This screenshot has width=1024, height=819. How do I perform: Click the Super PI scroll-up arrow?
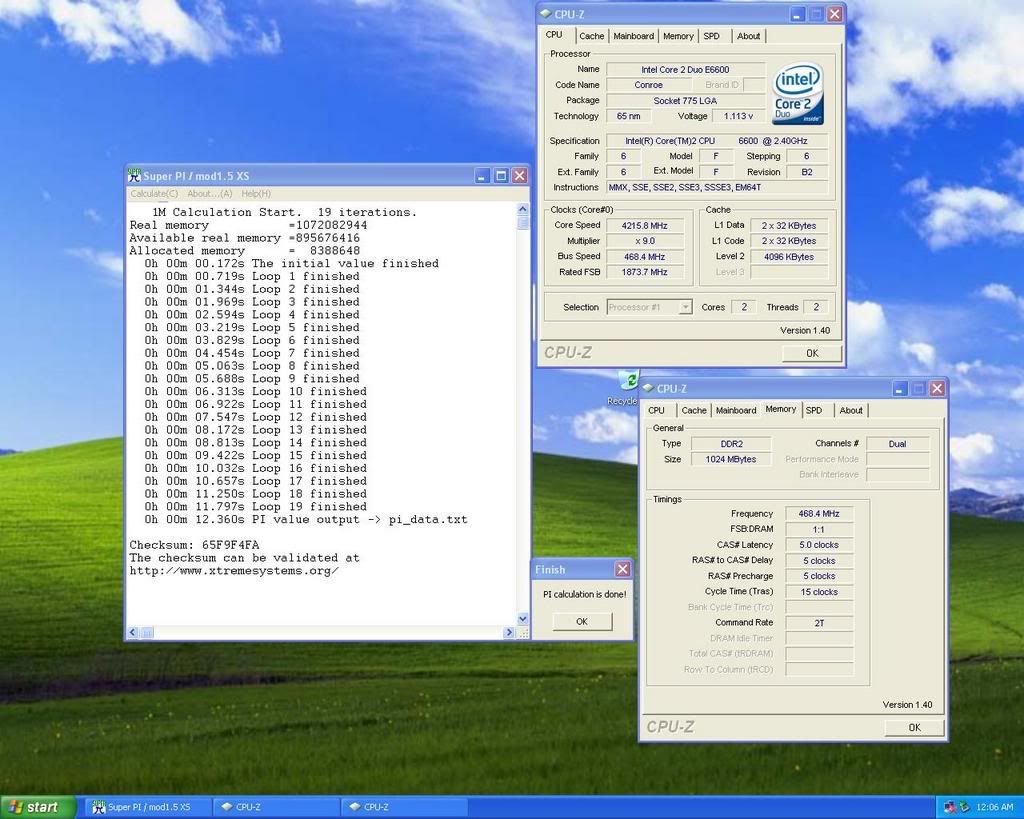coord(522,210)
